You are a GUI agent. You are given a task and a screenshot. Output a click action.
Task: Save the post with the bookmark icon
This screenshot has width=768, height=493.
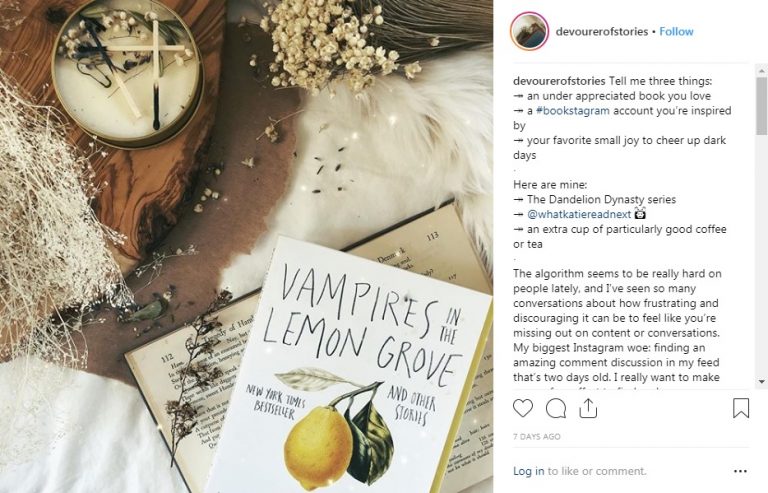741,408
